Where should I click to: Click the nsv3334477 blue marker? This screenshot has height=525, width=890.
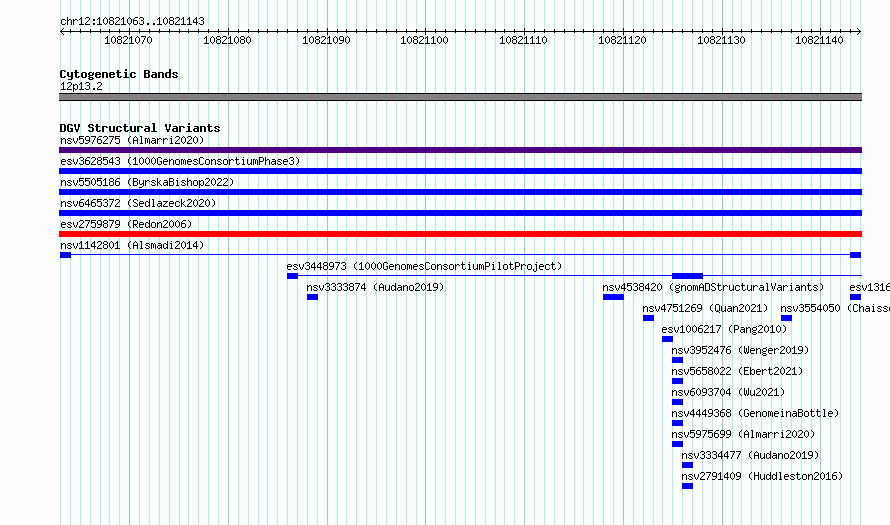pos(687,465)
